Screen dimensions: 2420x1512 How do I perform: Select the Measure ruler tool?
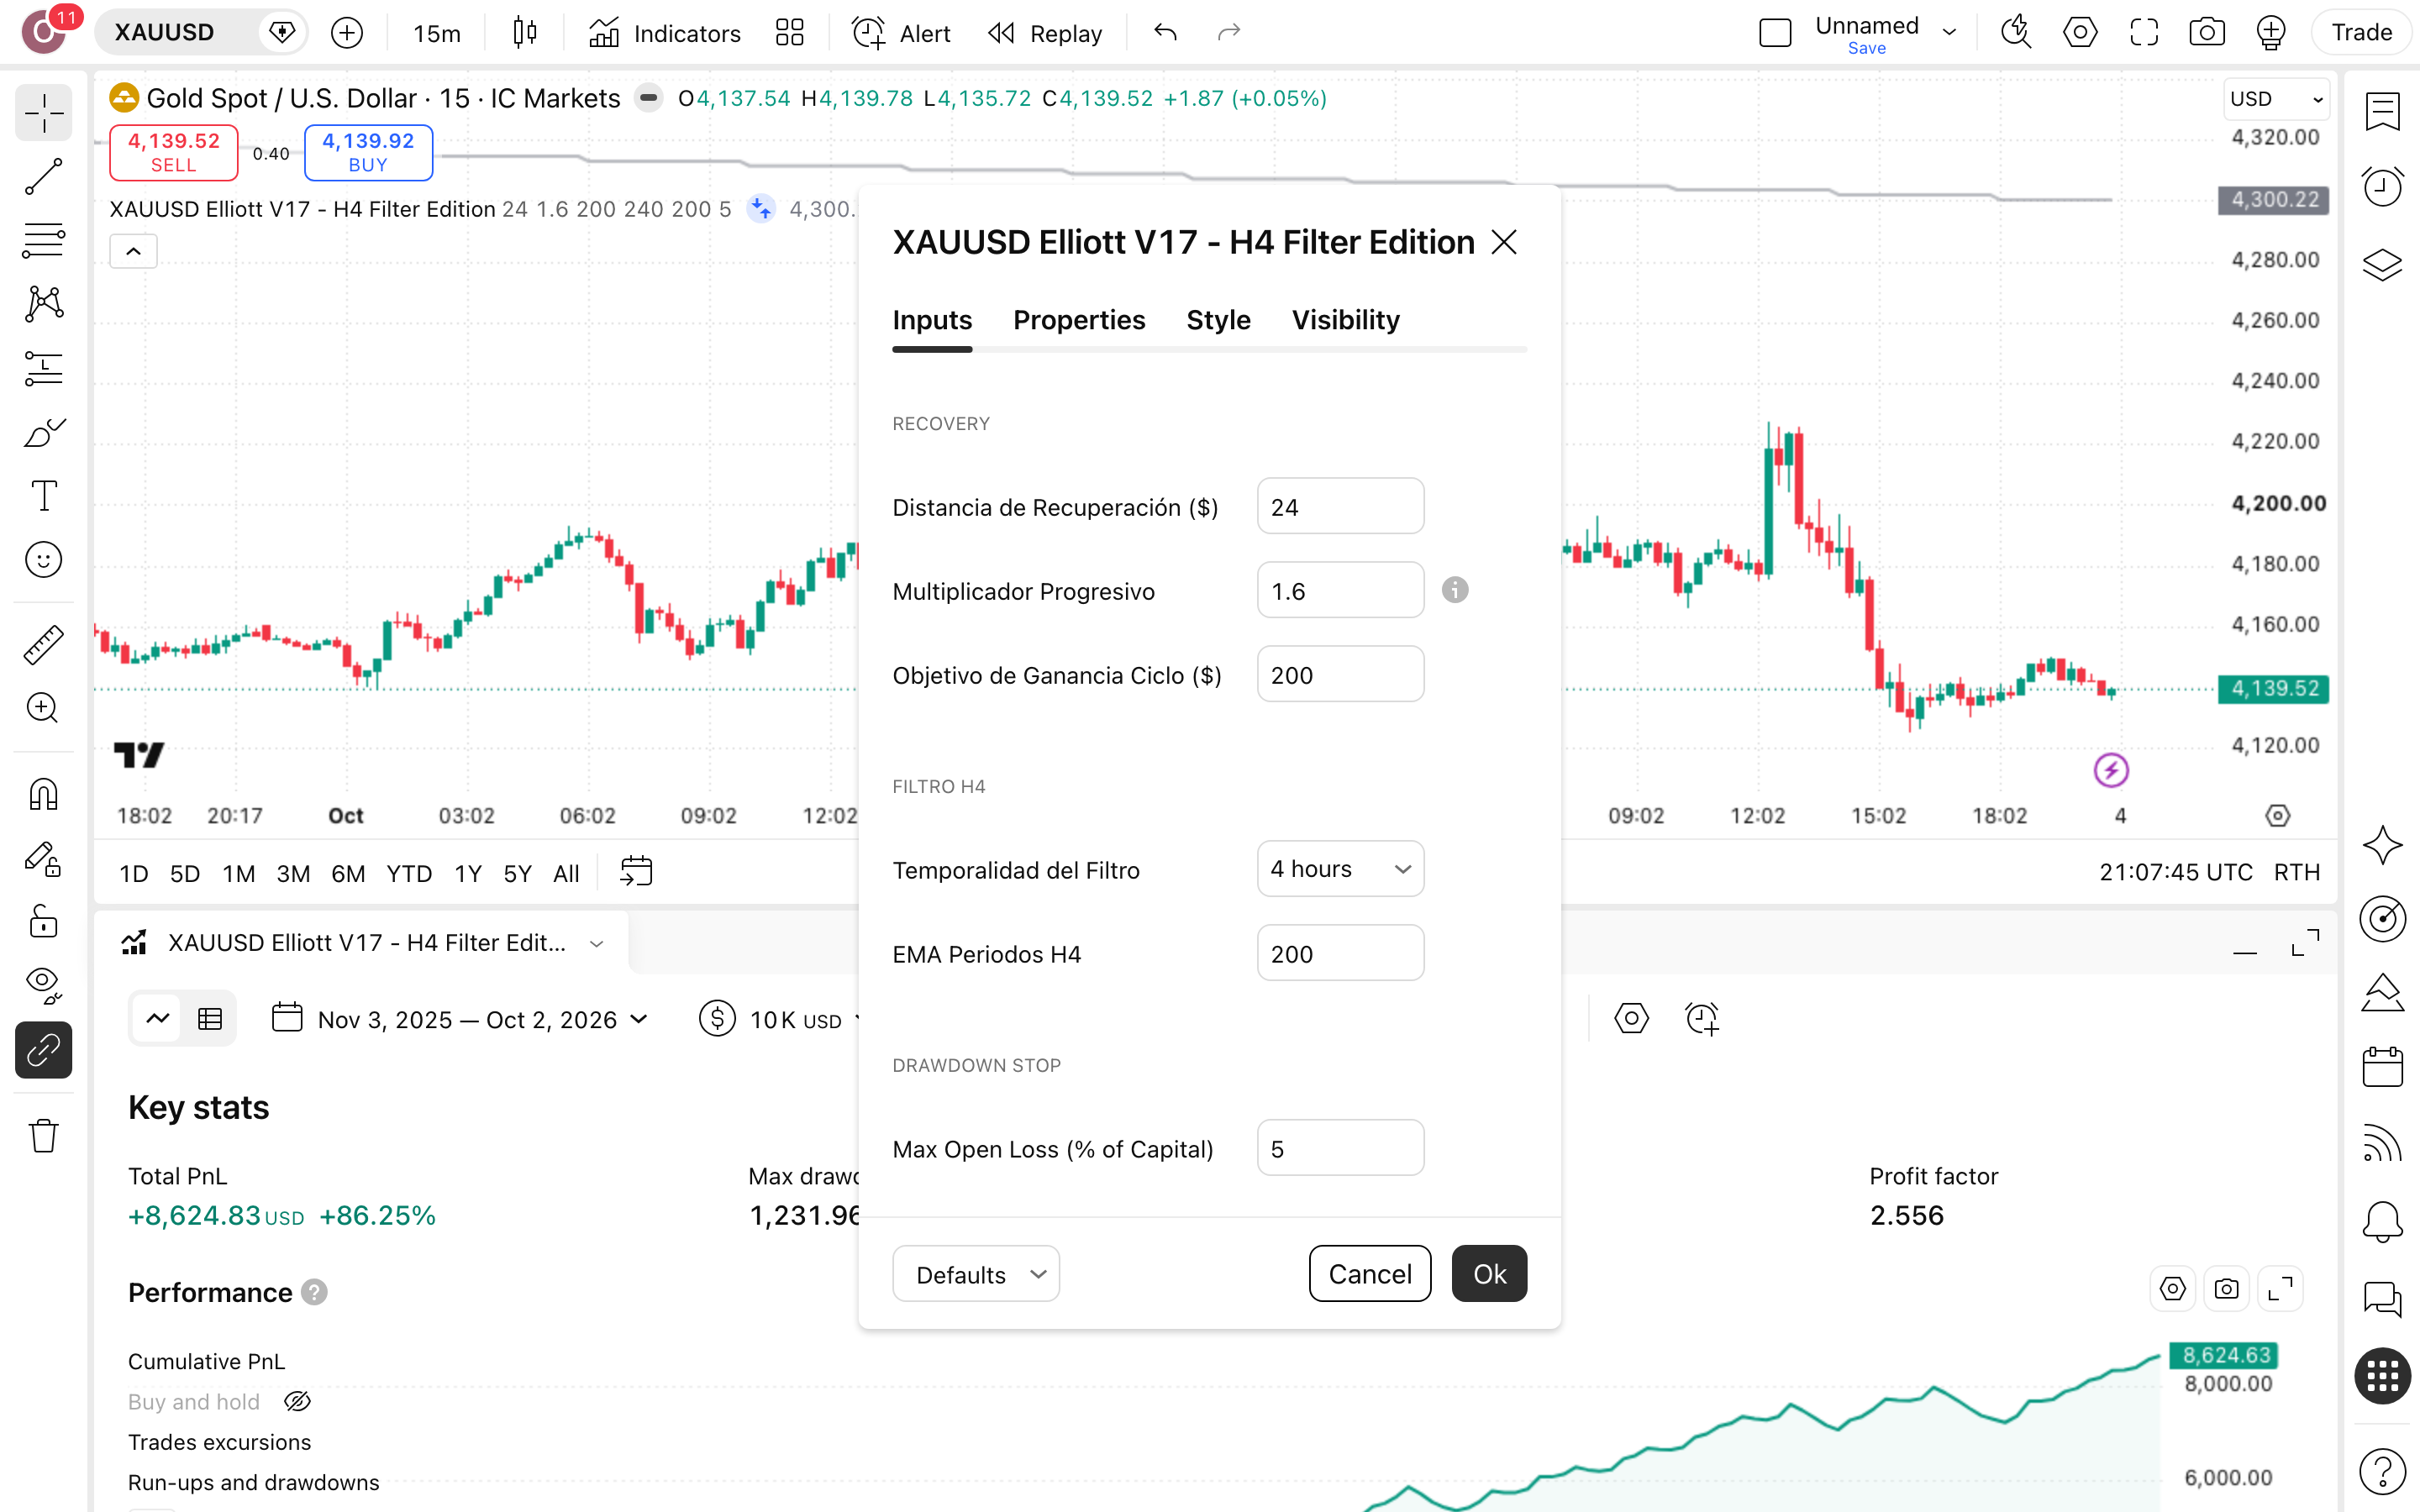tap(43, 645)
